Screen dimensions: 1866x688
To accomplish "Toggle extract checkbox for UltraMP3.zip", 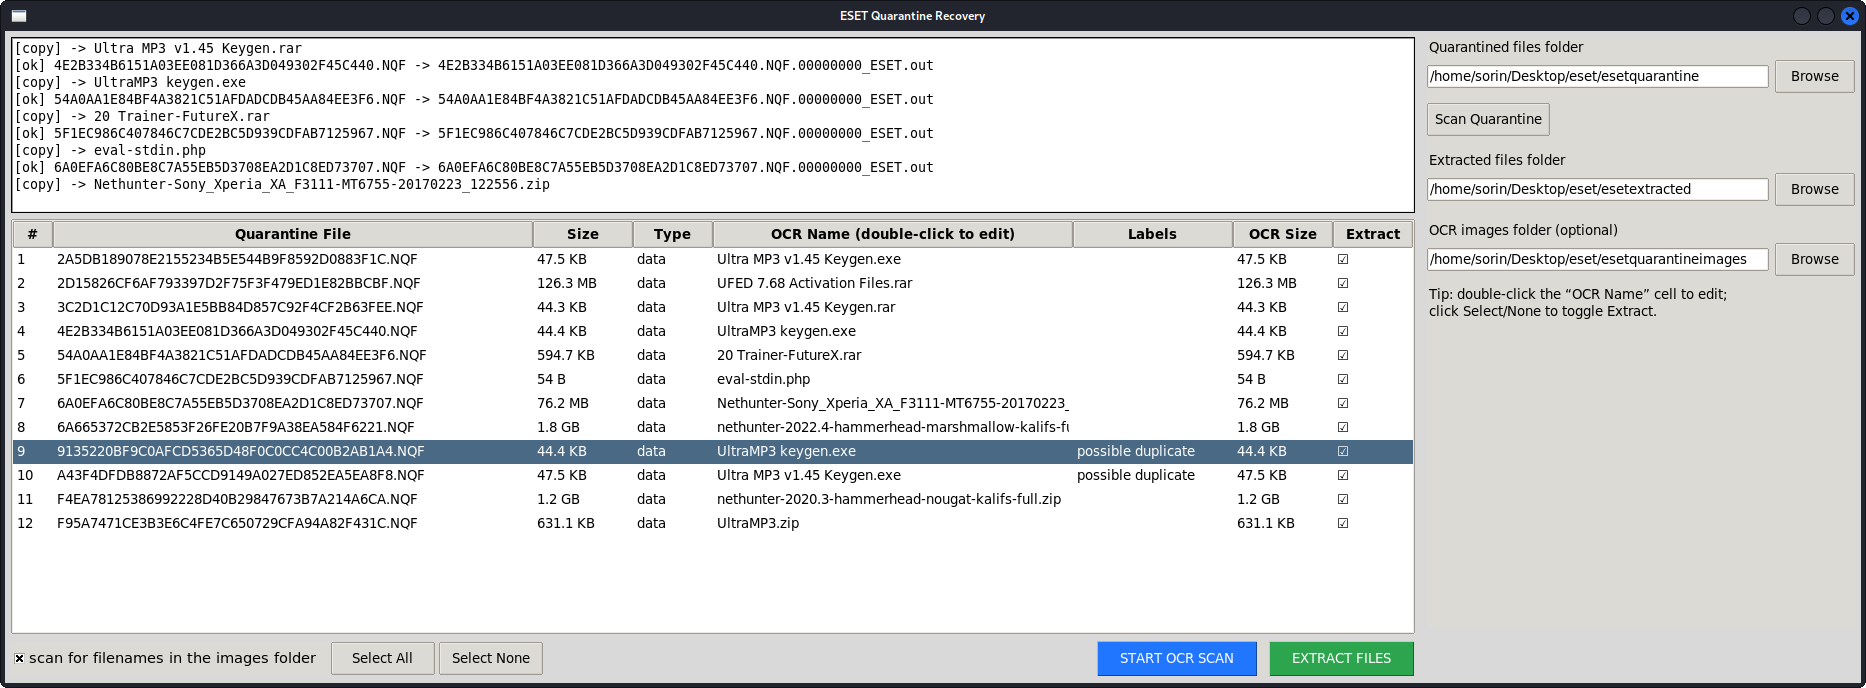I will pyautogui.click(x=1343, y=523).
